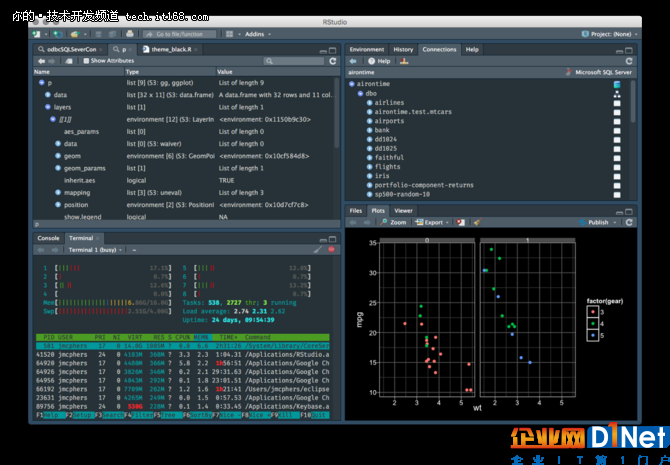Viewport: 670px width, 465px height.
Task: Click the Help button in Connections toolbar
Action: (379, 62)
